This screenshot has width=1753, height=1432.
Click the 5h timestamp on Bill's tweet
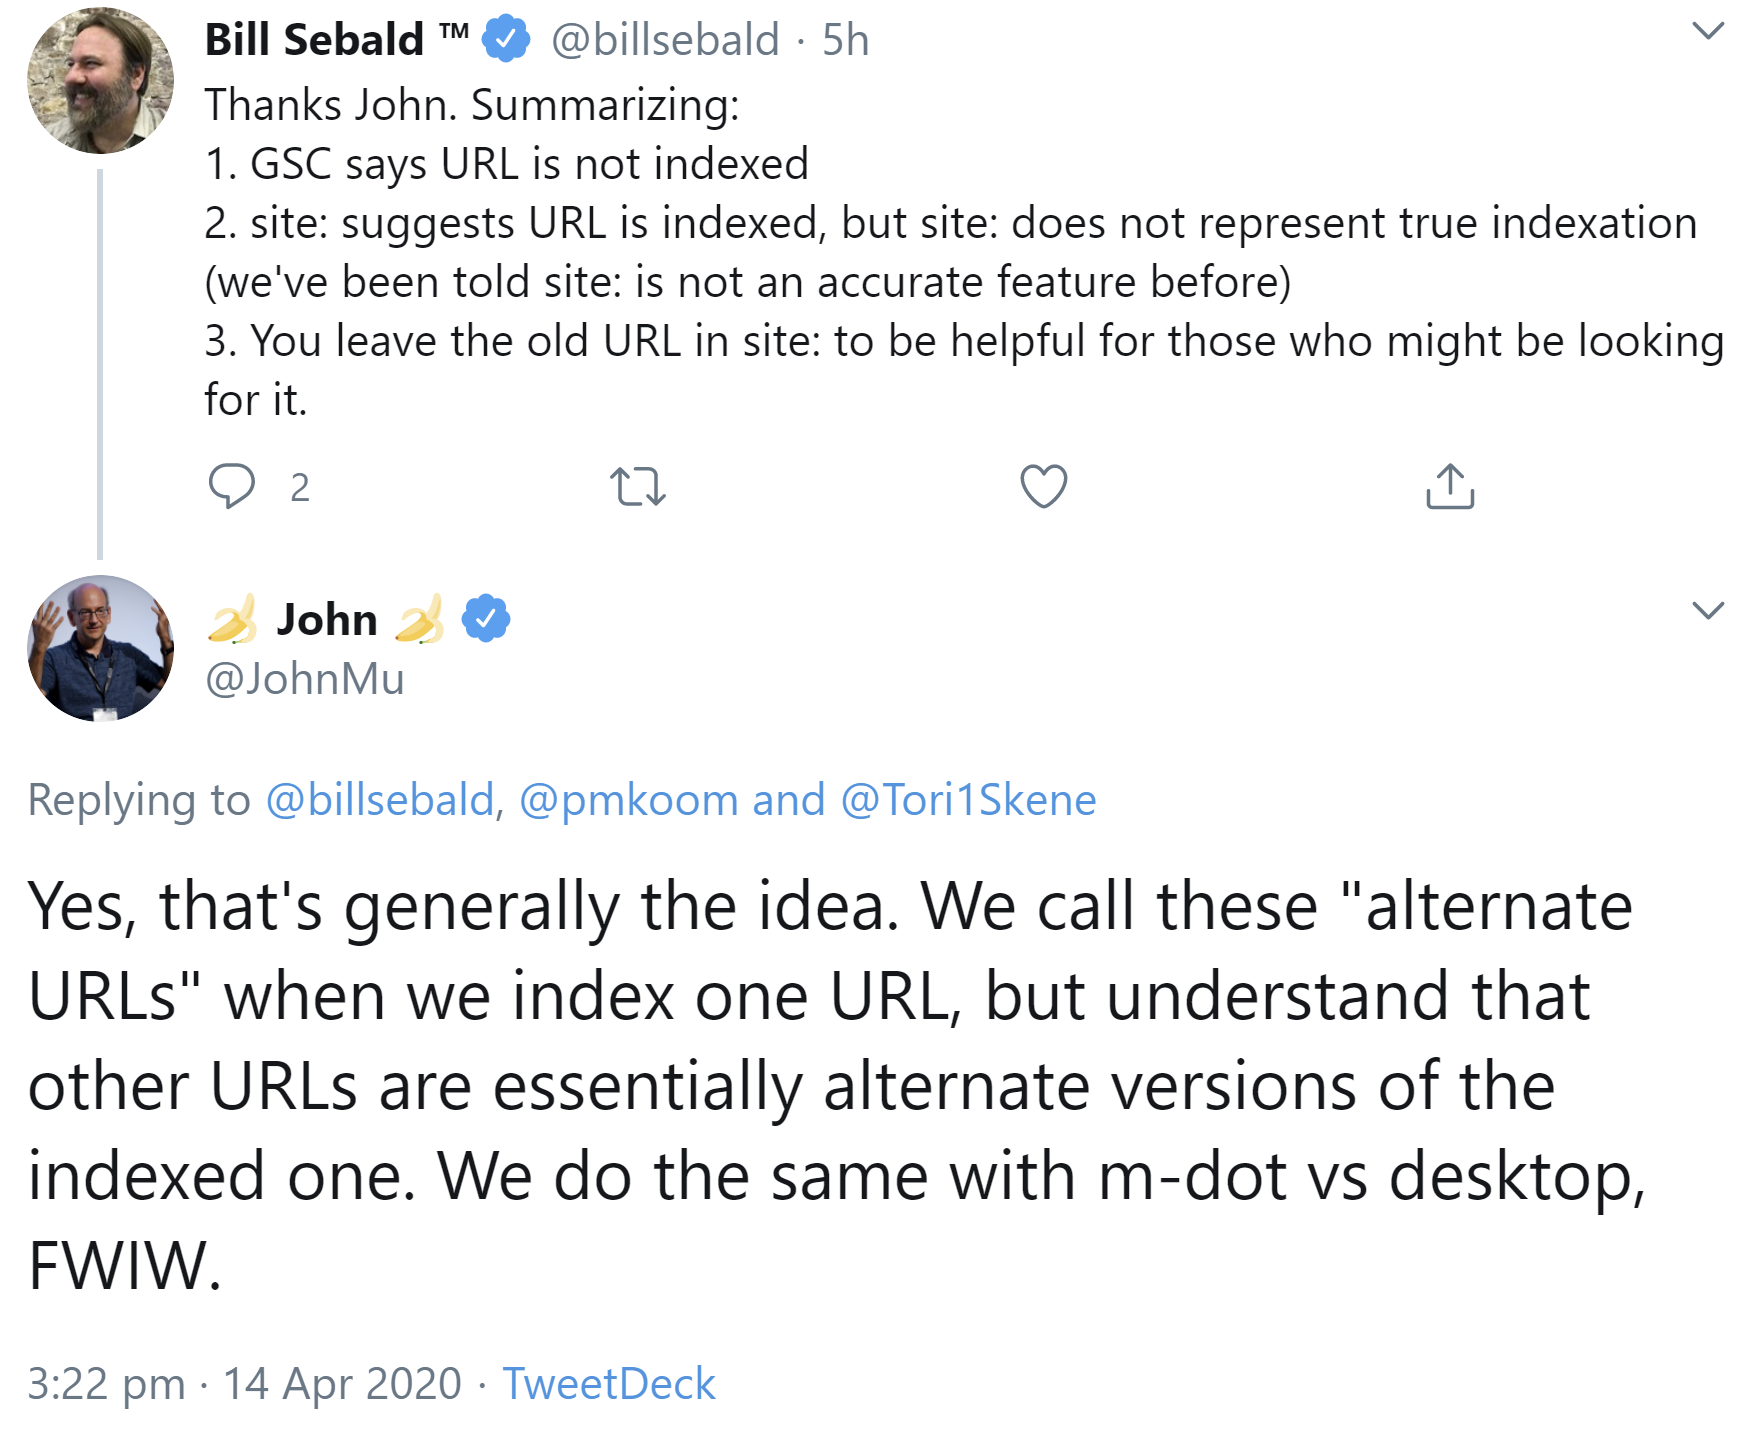tap(843, 38)
